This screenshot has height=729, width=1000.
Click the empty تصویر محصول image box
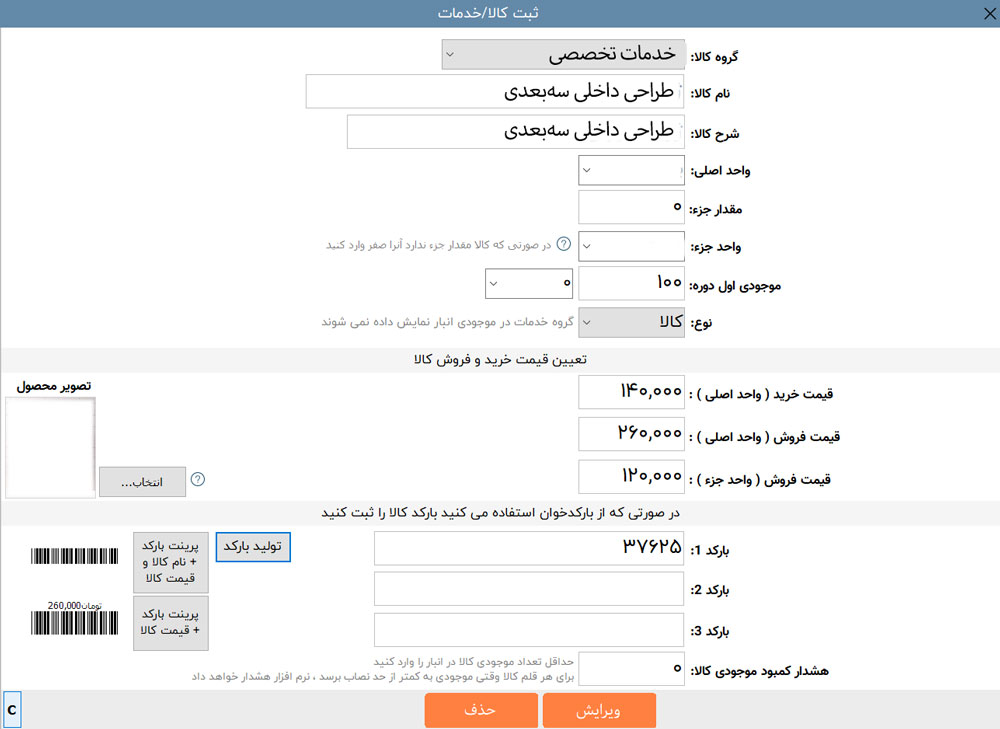coord(50,447)
